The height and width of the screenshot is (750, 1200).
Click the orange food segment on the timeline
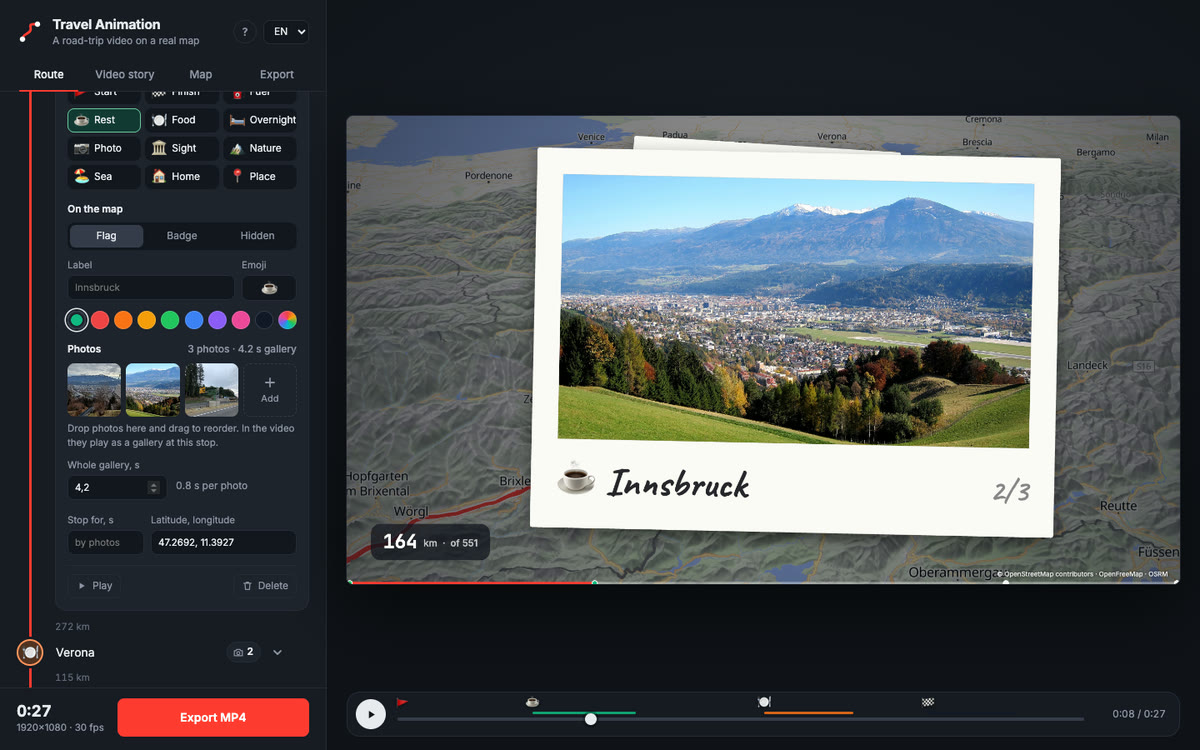tap(808, 713)
